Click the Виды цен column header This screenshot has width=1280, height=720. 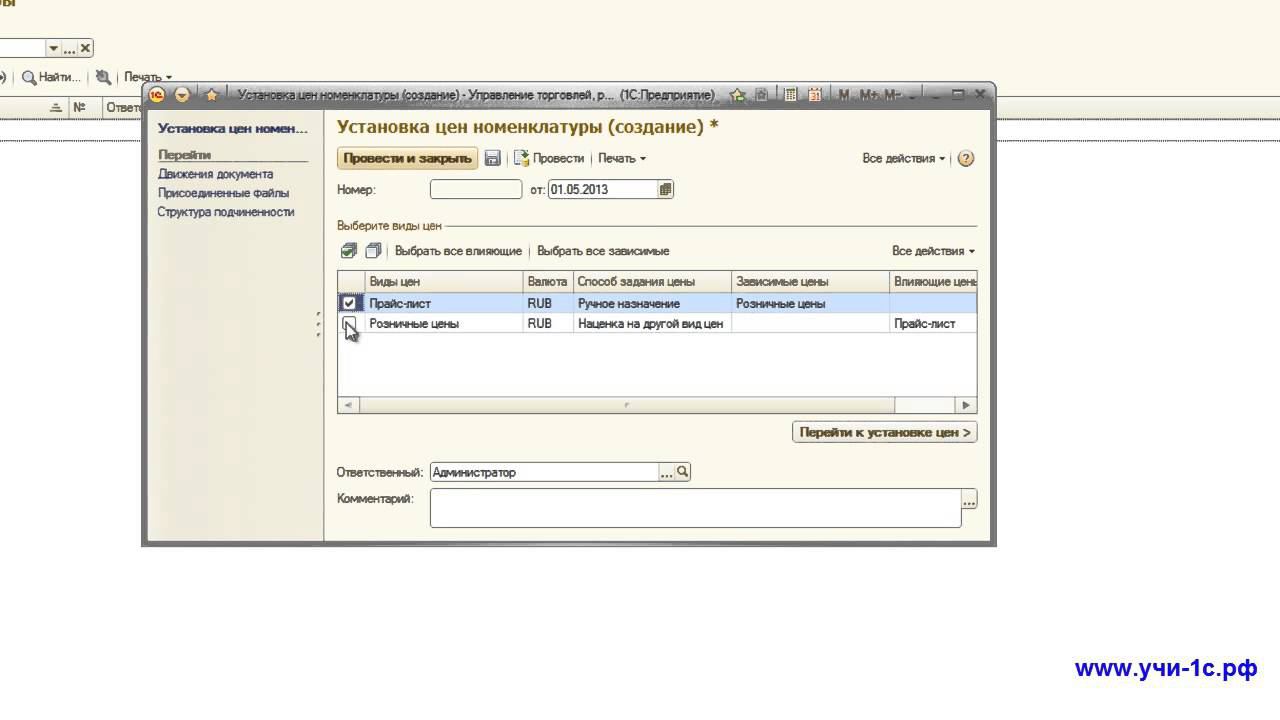point(444,282)
